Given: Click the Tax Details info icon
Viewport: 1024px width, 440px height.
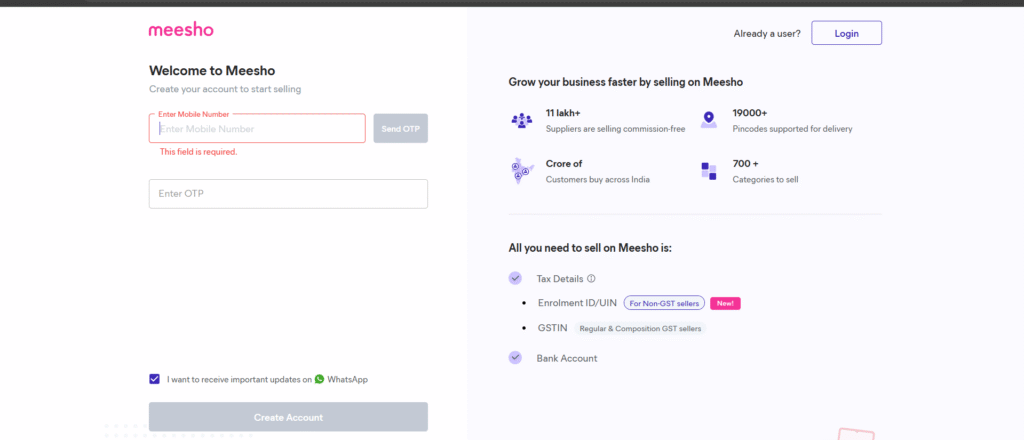Looking at the screenshot, I should 591,279.
